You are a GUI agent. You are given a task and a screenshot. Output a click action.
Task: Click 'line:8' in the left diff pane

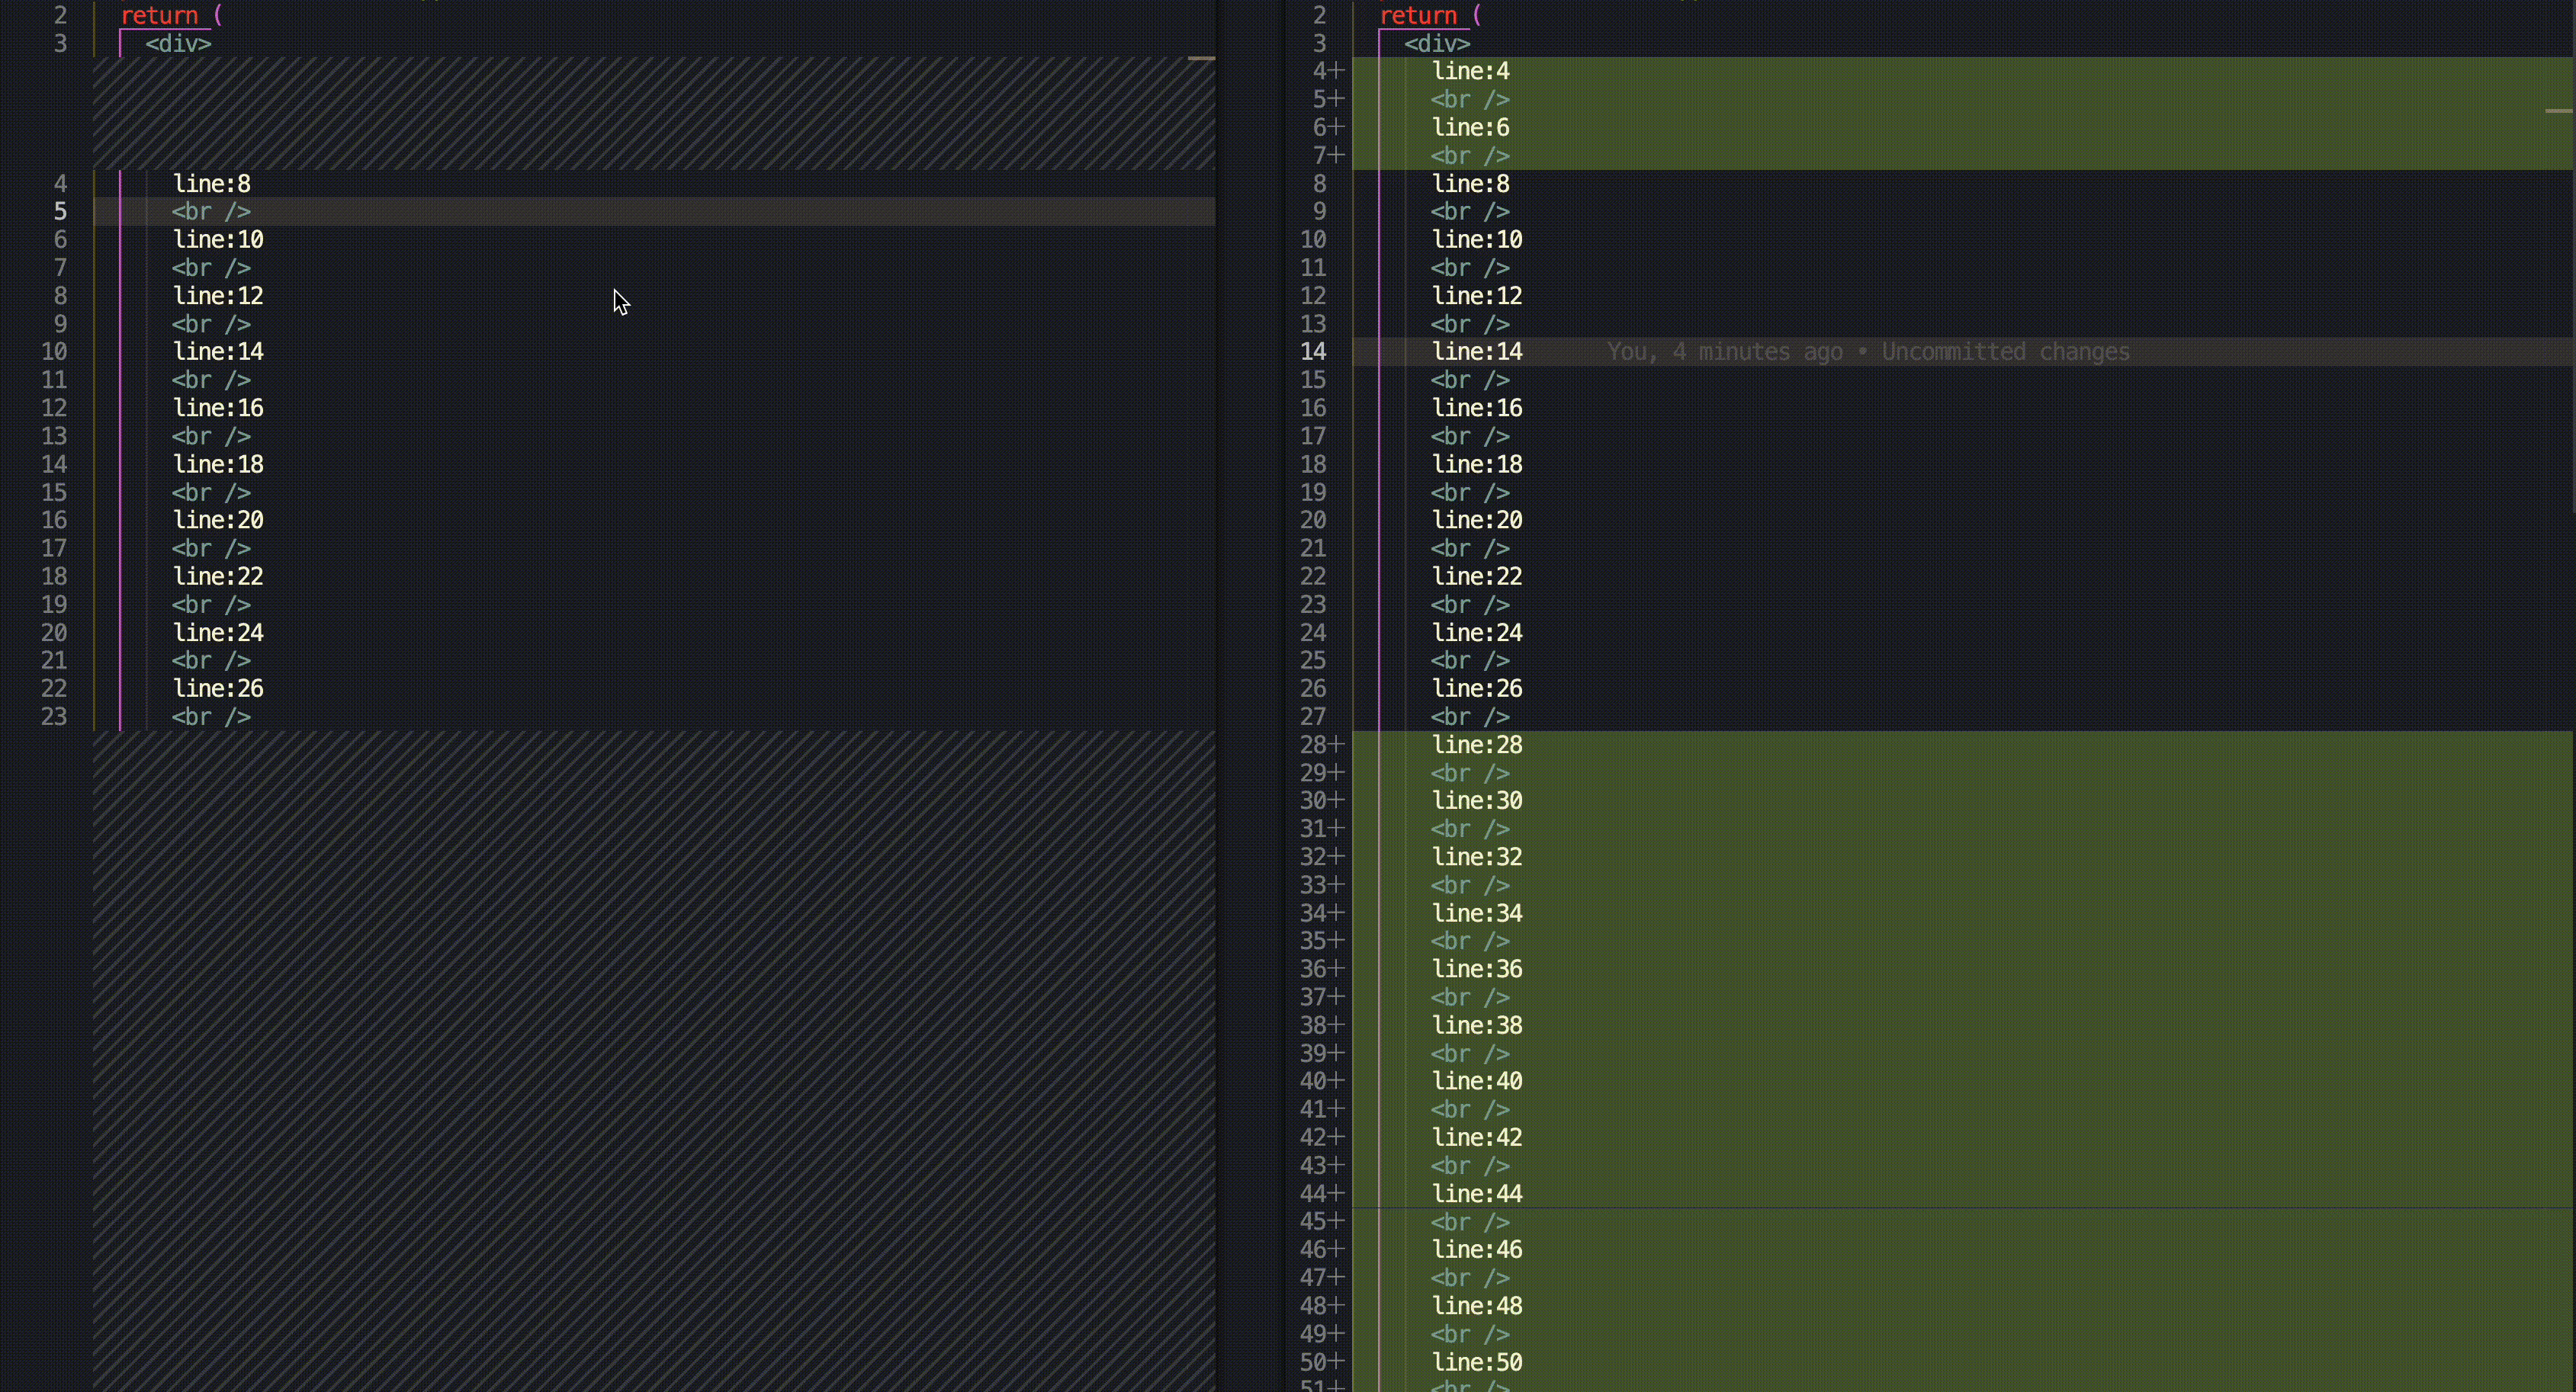[x=211, y=184]
